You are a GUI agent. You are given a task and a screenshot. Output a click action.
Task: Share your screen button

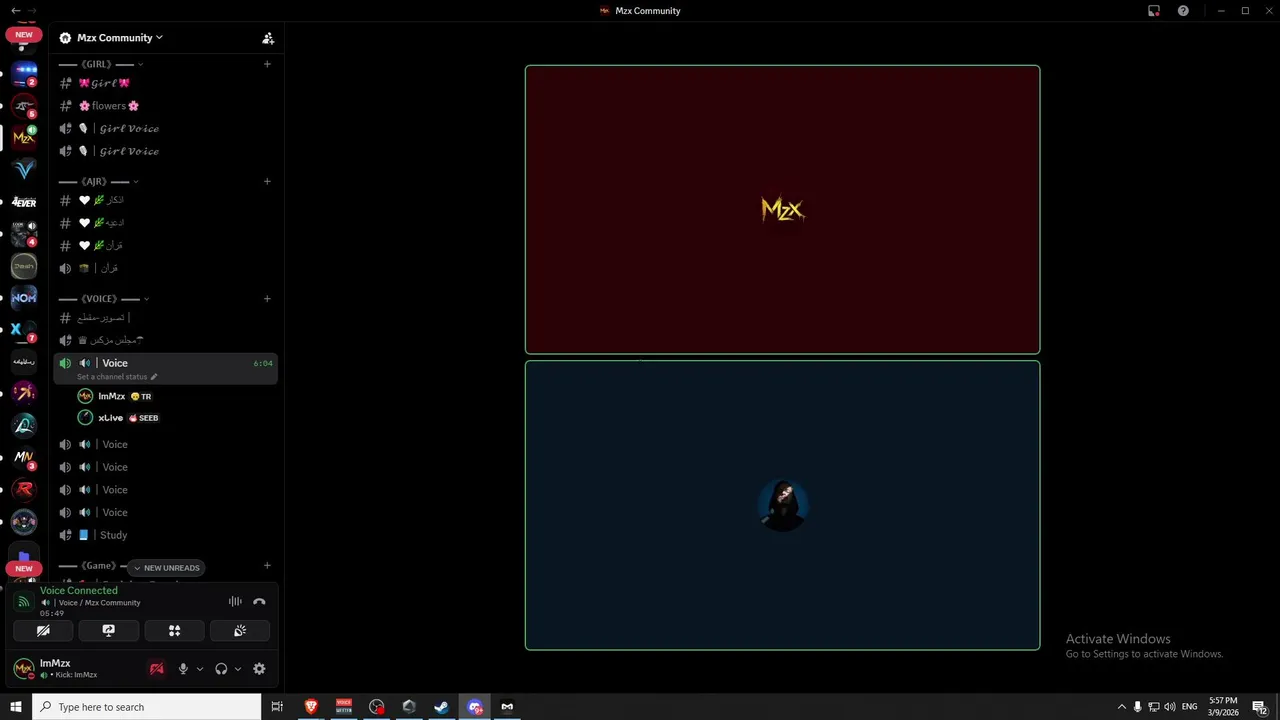pos(109,631)
